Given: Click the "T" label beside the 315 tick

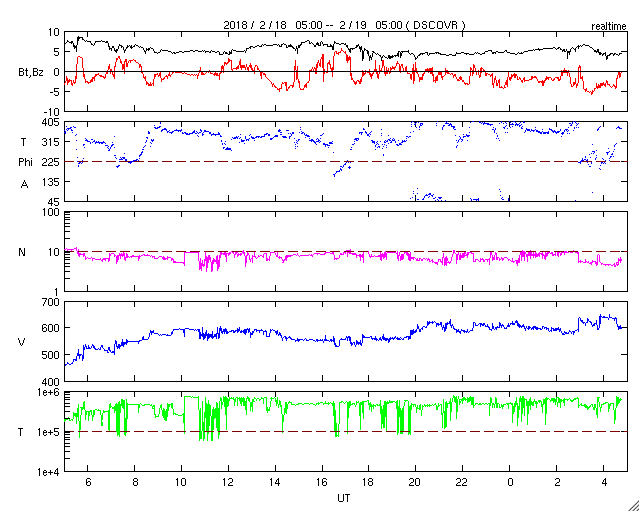Looking at the screenshot, I should [24, 142].
